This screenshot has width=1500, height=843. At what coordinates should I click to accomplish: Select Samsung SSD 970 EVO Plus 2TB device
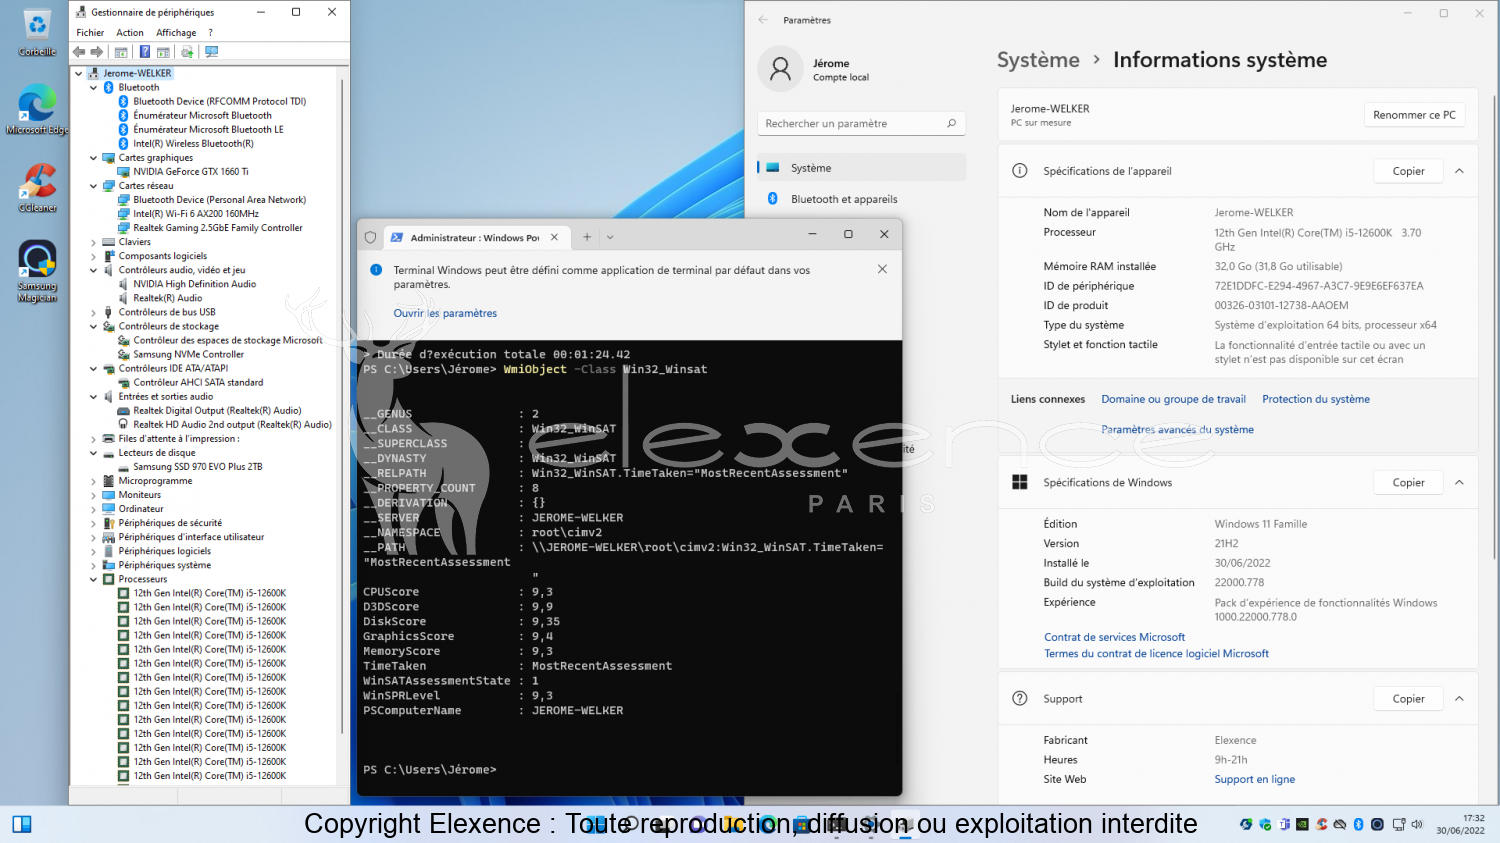click(197, 467)
